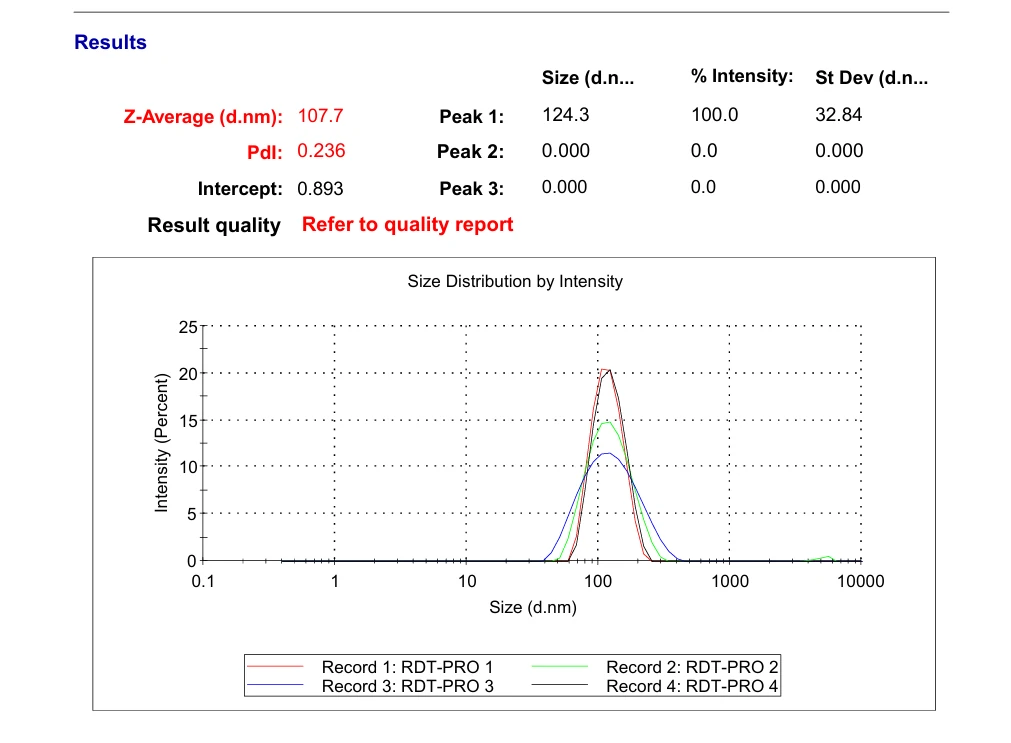Click the red line swatch for Record 1

coord(274,668)
